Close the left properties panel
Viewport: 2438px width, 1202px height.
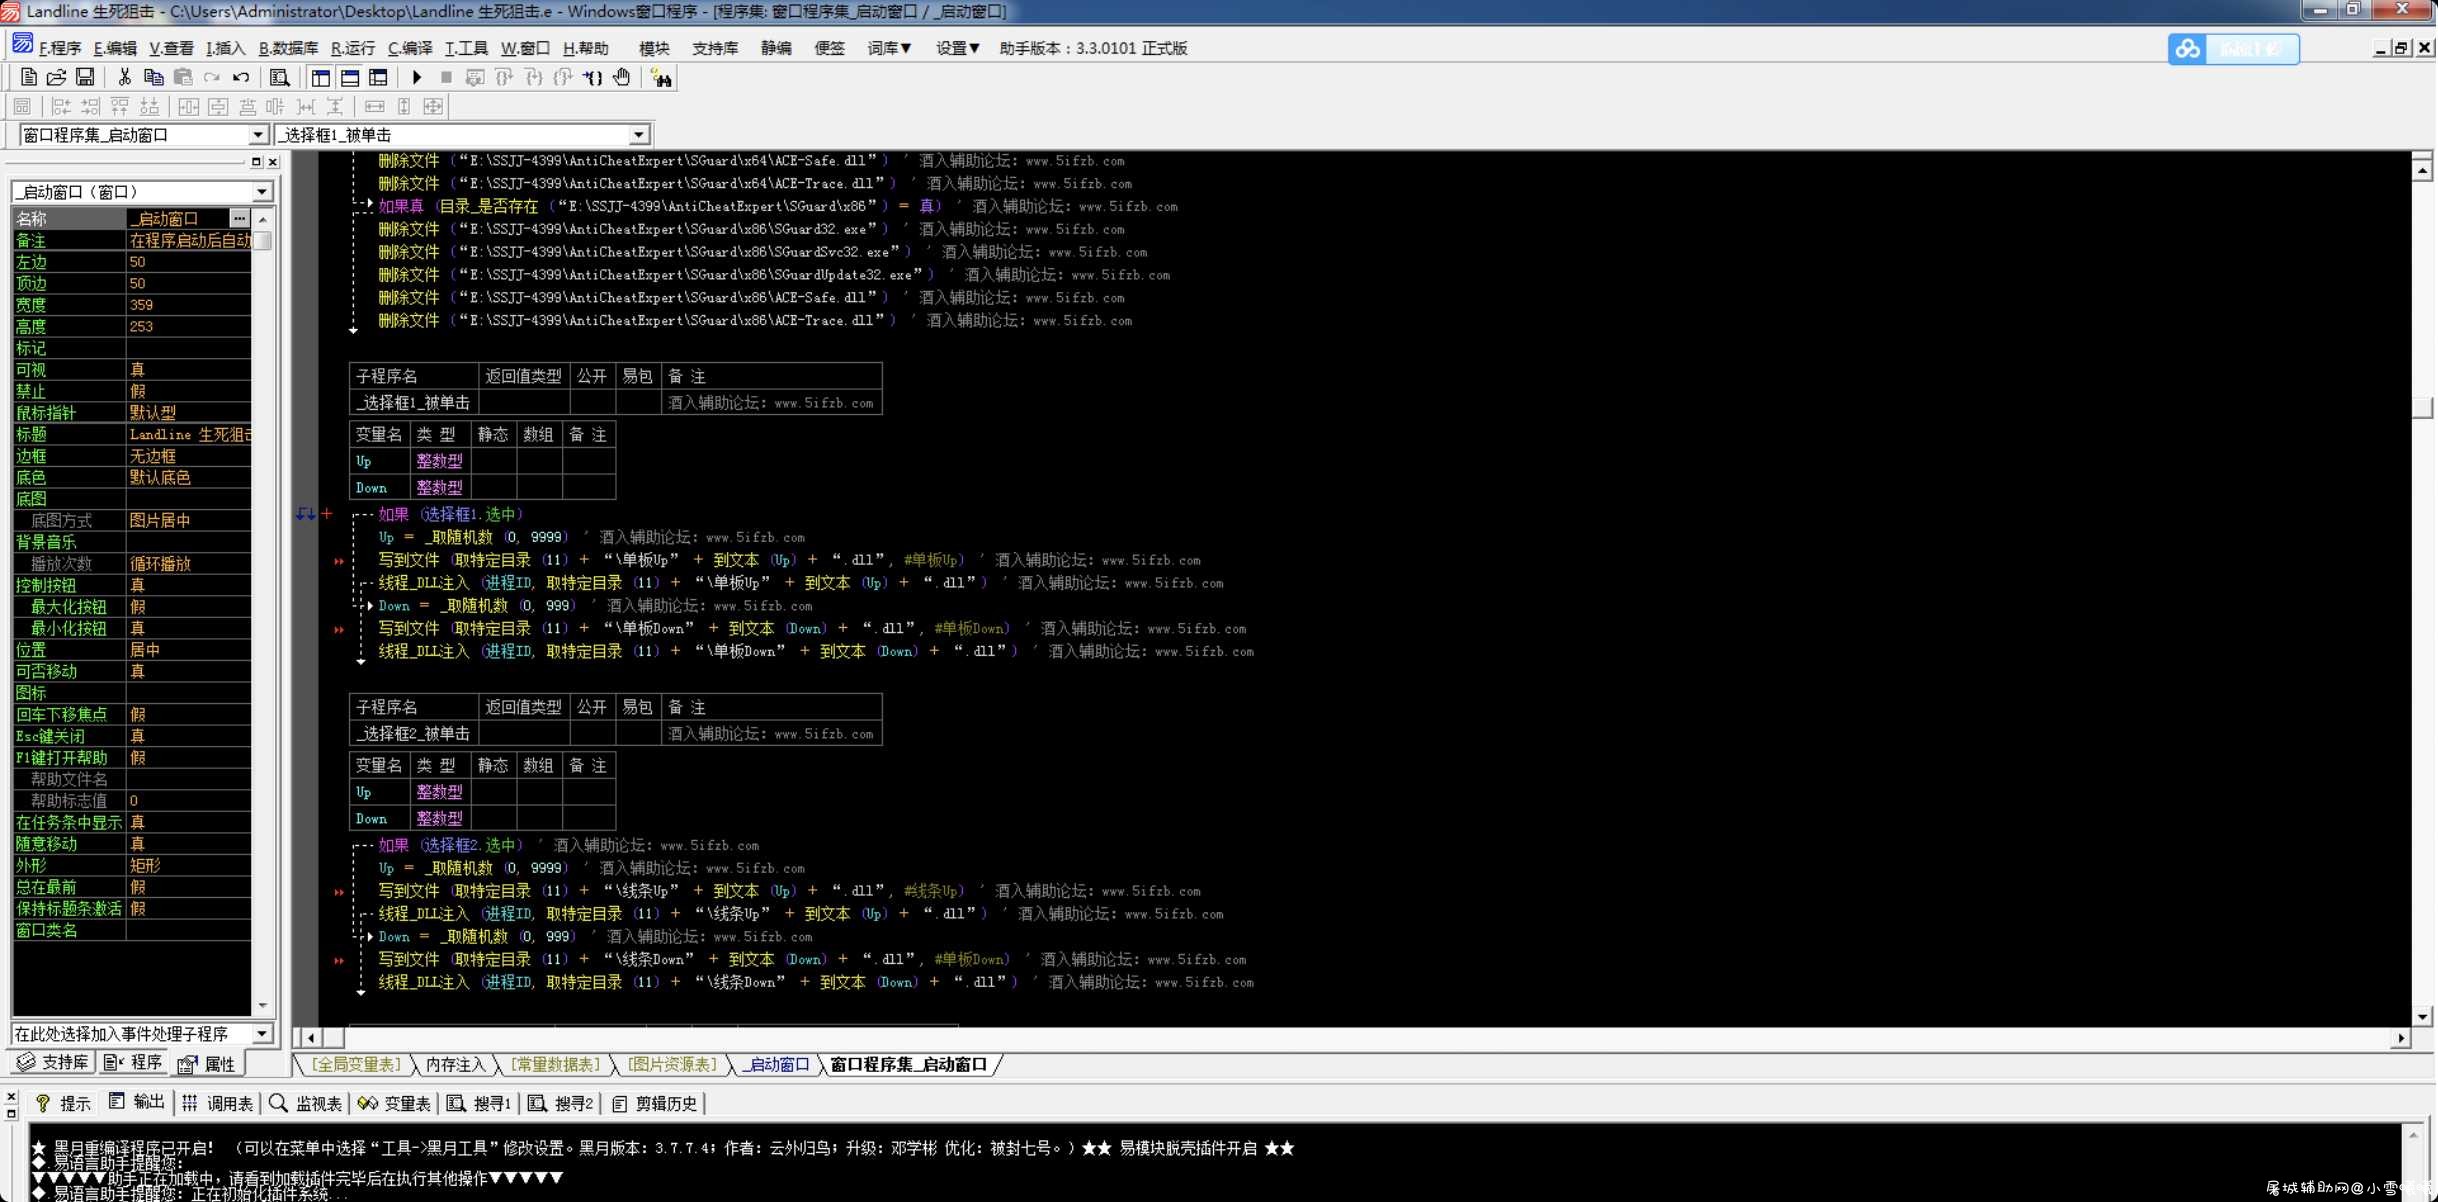273,161
